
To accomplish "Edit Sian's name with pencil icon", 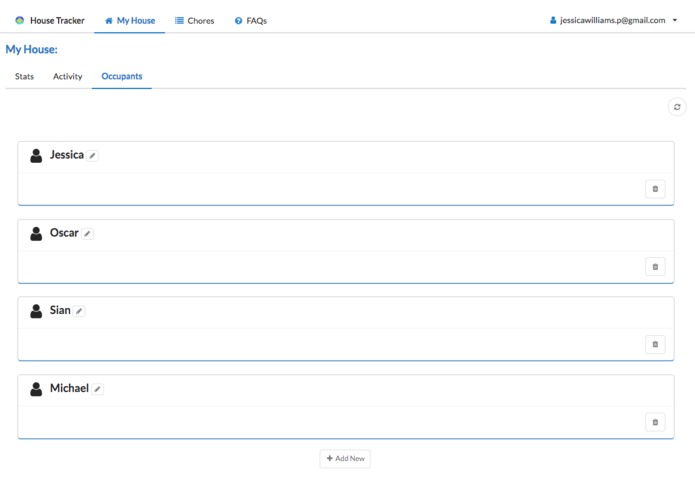I will point(79,311).
